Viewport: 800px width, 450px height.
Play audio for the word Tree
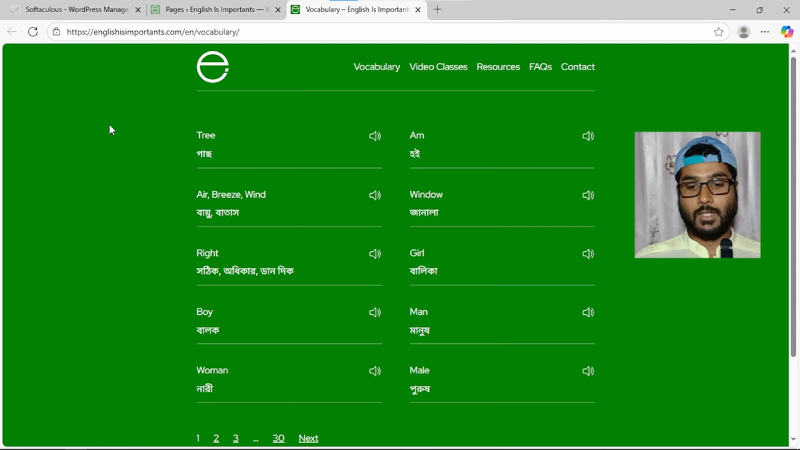tap(375, 136)
